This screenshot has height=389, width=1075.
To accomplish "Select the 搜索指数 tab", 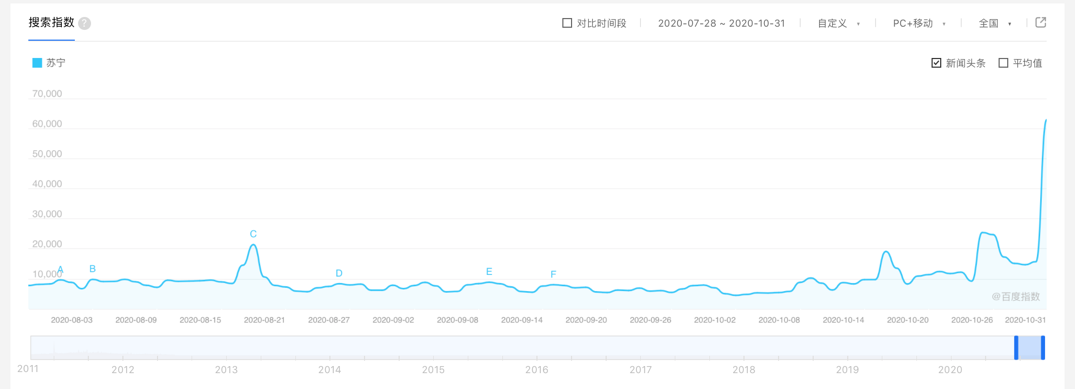I will click(51, 23).
